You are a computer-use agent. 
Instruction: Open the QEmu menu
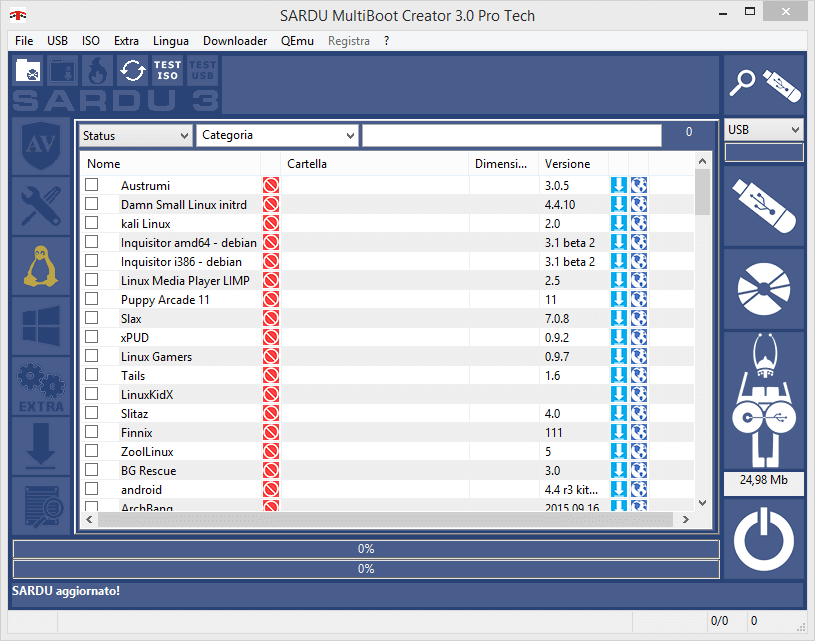point(297,41)
